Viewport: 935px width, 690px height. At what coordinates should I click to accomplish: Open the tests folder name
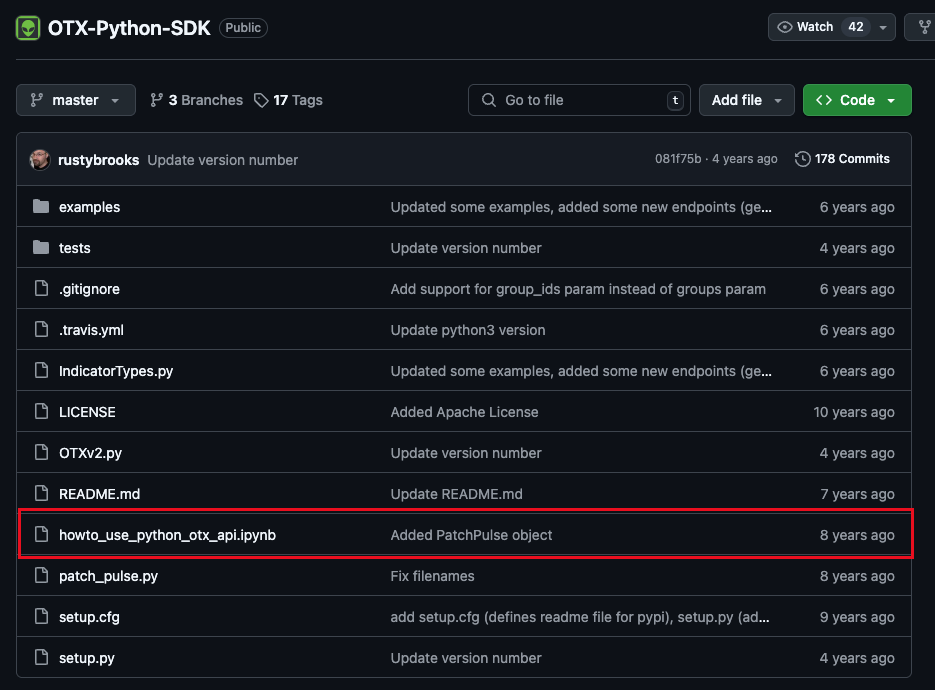[75, 248]
